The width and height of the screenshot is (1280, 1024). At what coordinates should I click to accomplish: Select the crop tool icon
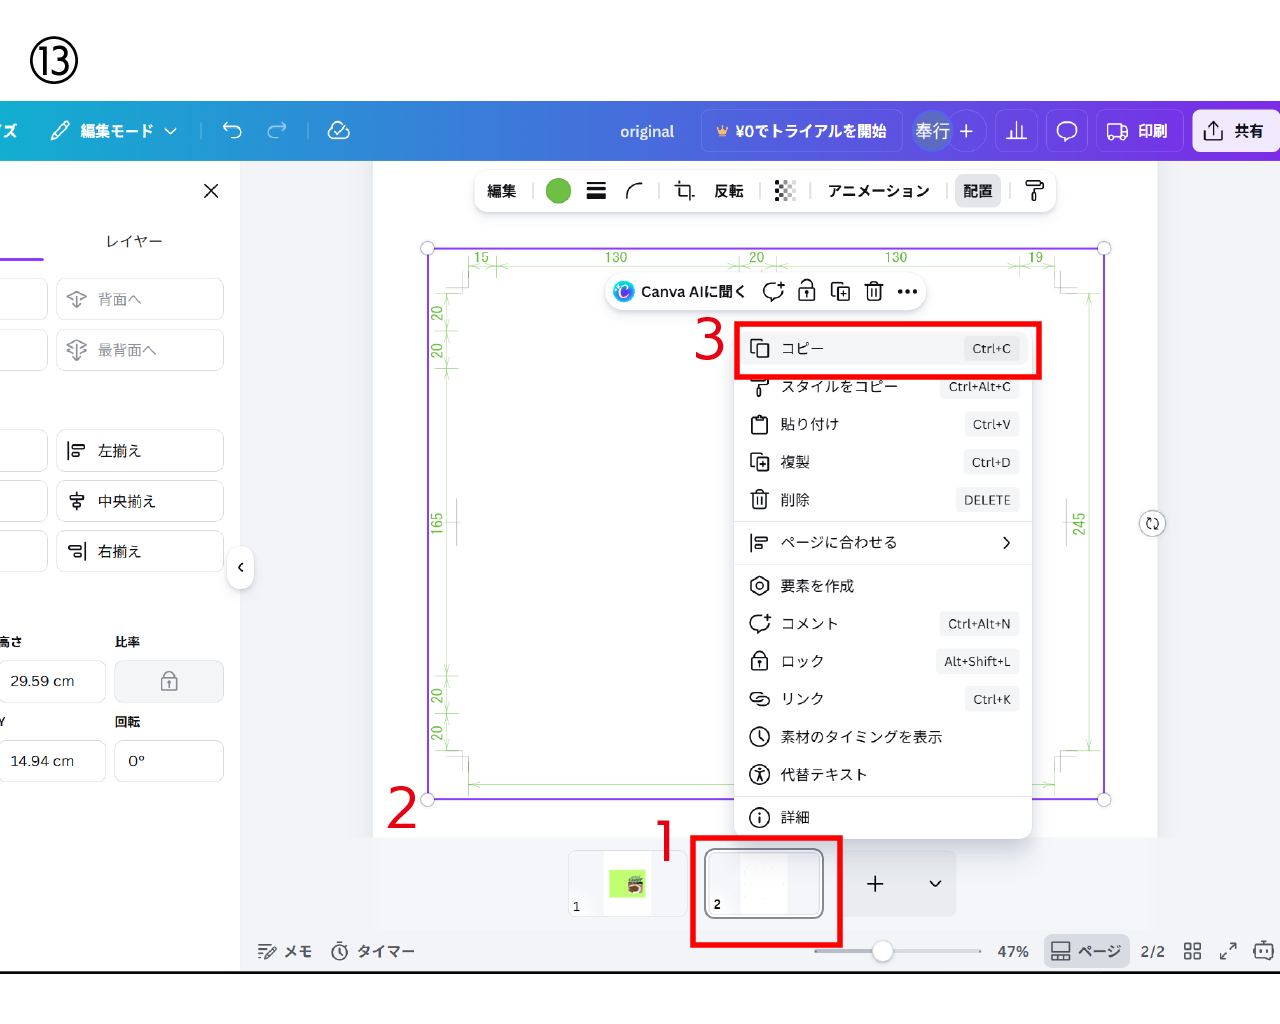[684, 191]
